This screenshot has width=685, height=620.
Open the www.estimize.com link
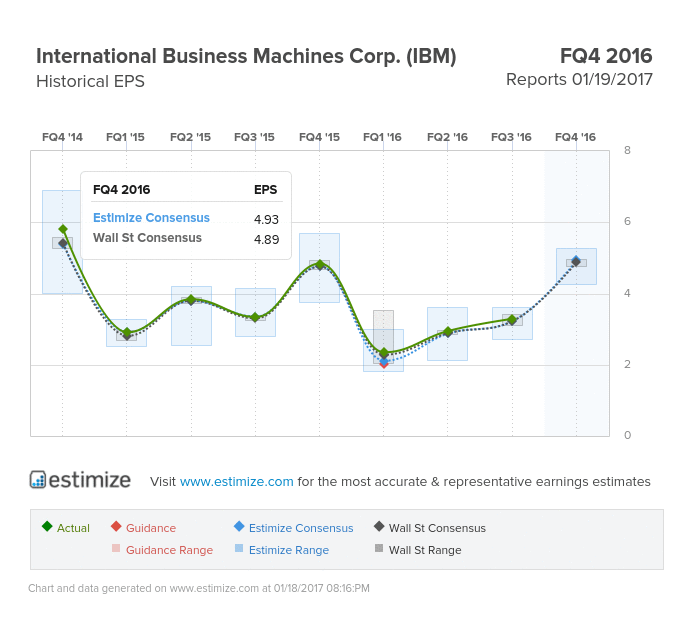point(236,481)
